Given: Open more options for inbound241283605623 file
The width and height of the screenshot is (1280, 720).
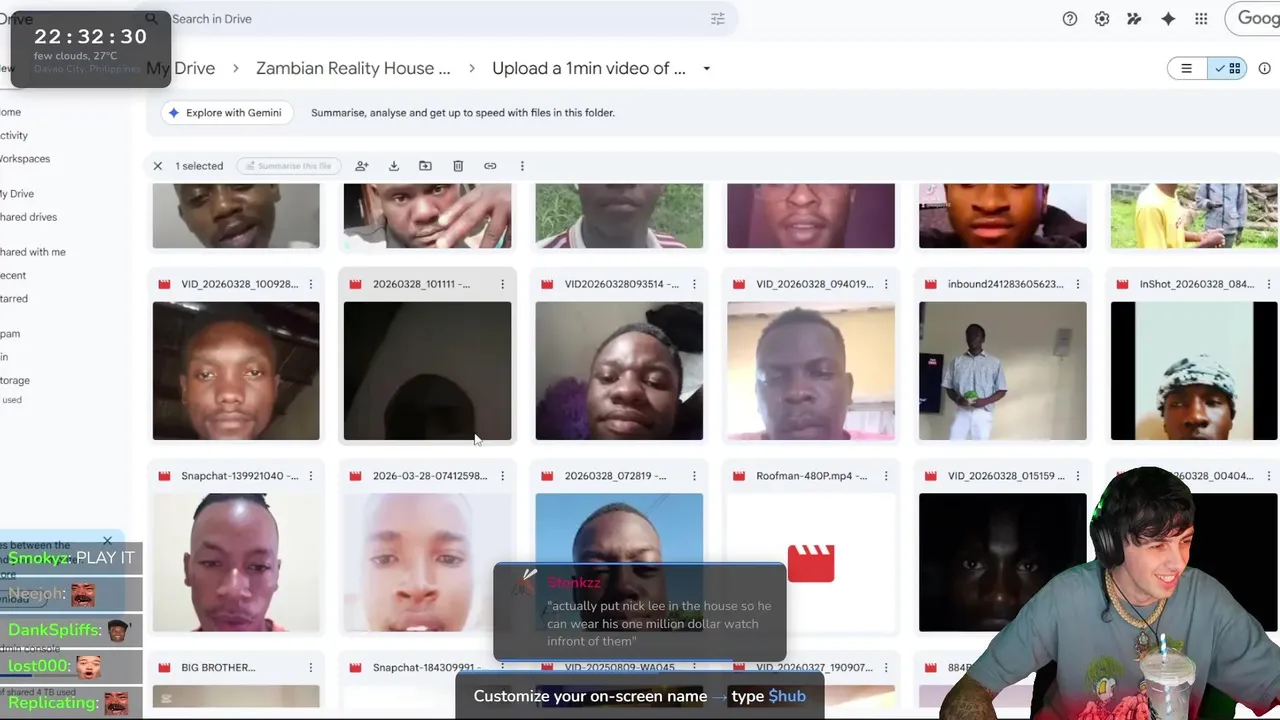Looking at the screenshot, I should [x=1078, y=284].
